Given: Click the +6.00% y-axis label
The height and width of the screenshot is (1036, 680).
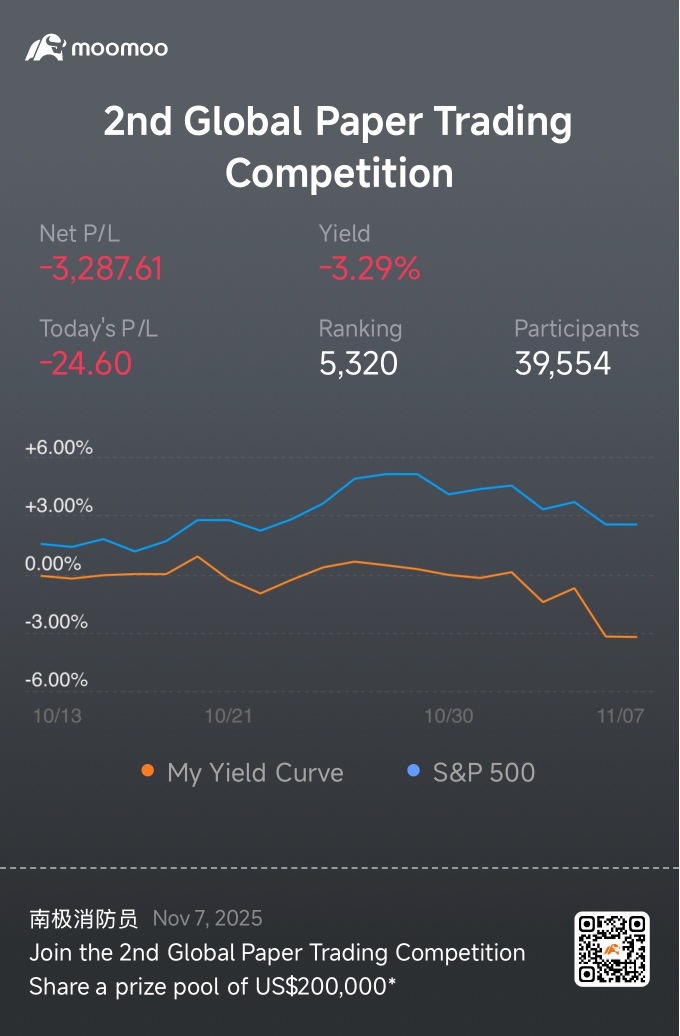Looking at the screenshot, I should tap(59, 448).
